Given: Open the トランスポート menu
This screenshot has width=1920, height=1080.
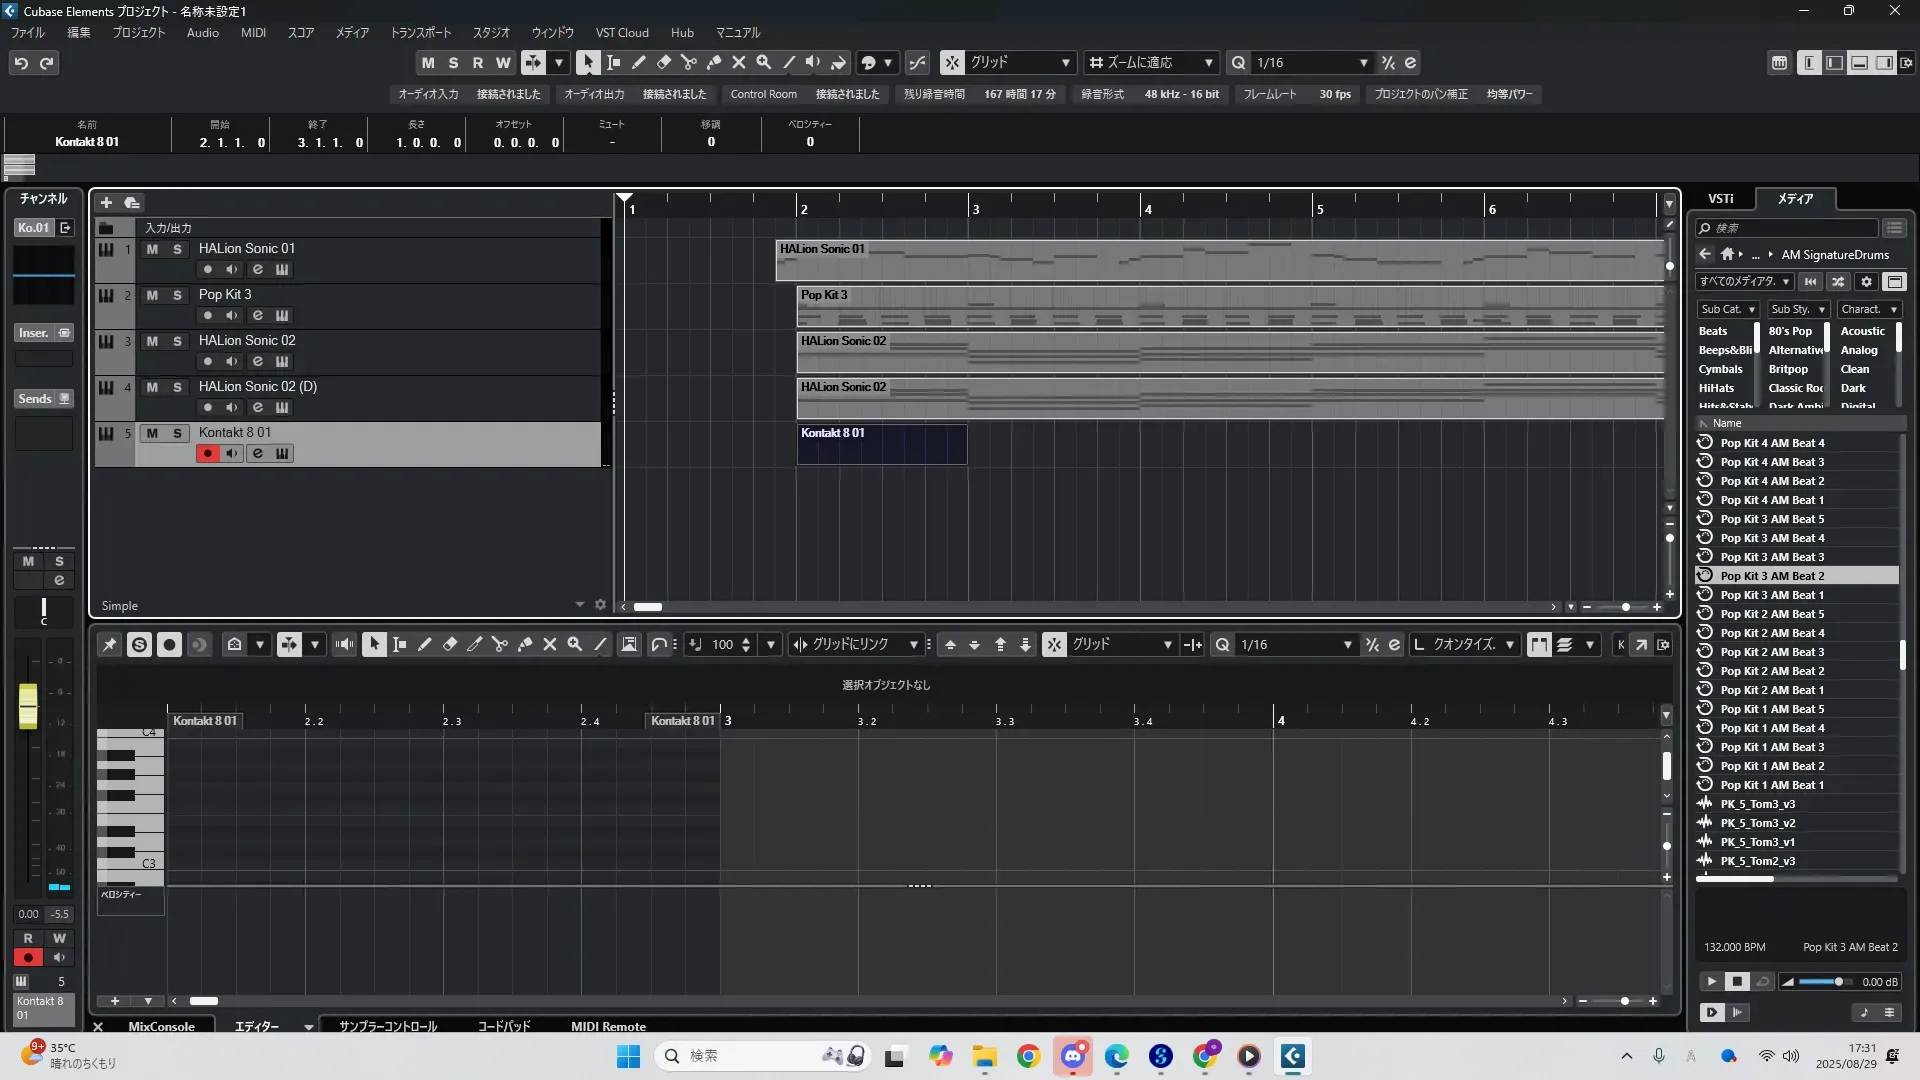Looking at the screenshot, I should click(420, 33).
